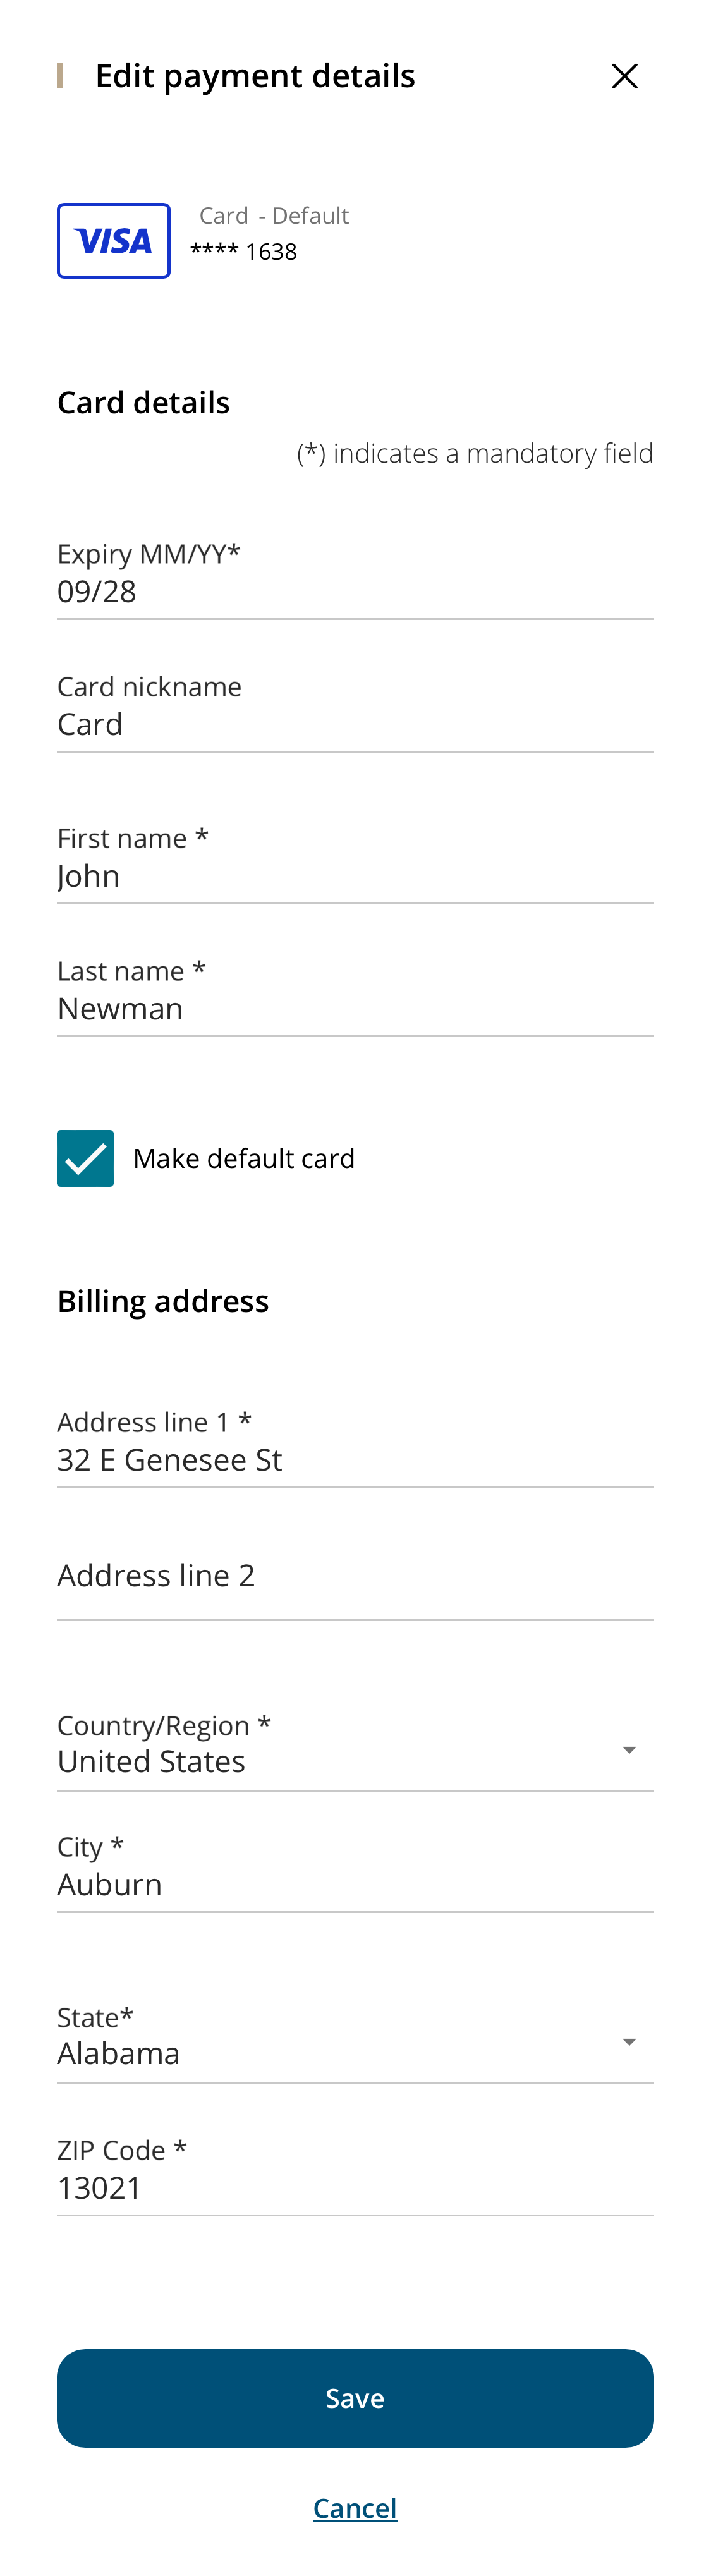
Task: Click the Country/Region dropdown arrow
Action: tap(629, 1749)
